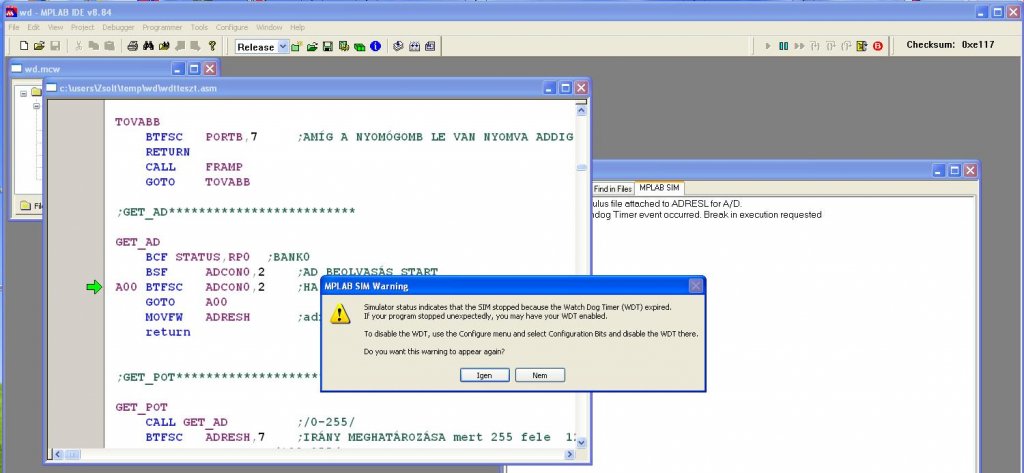Click the Help question mark icon
Image resolution: width=1024 pixels, height=473 pixels.
point(212,46)
